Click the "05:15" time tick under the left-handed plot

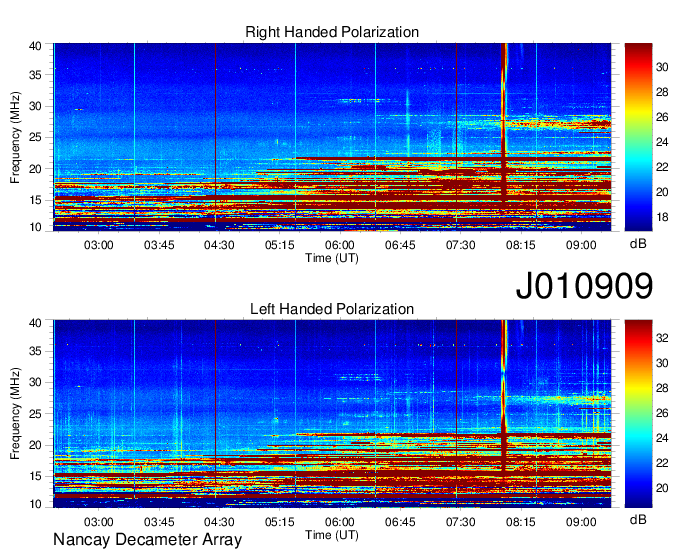pos(280,522)
